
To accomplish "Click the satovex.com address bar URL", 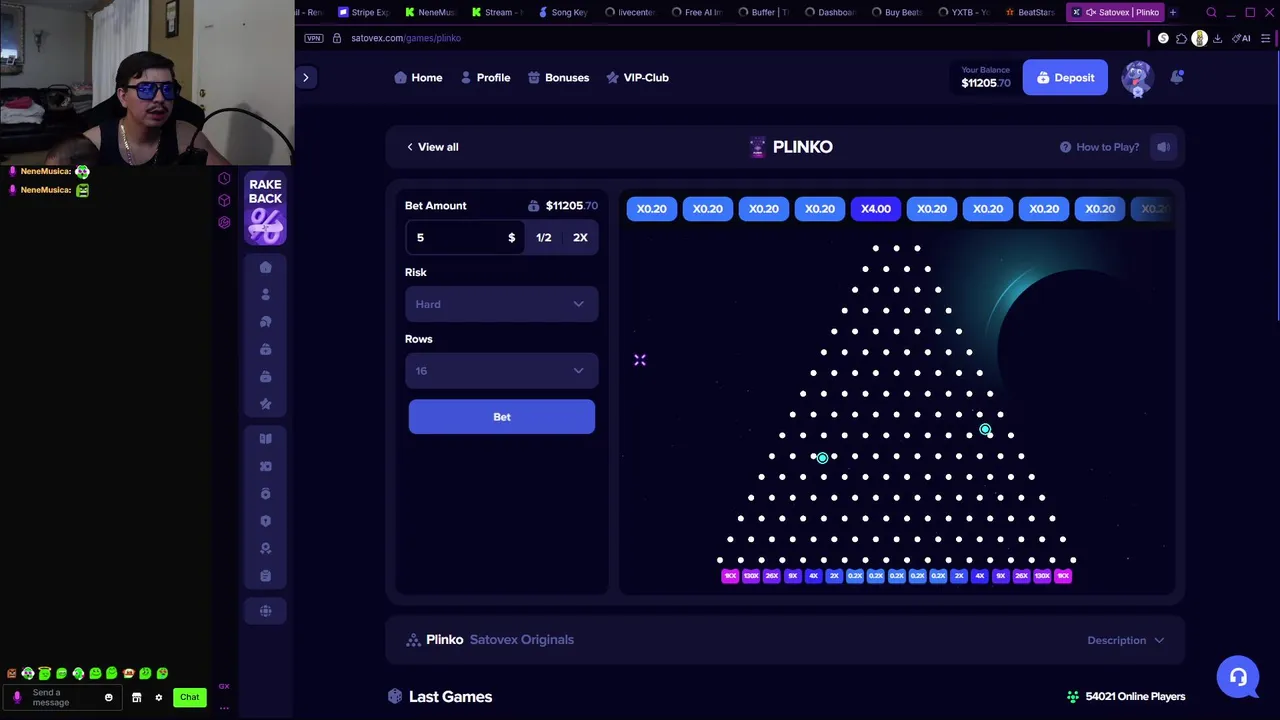I will [x=406, y=38].
